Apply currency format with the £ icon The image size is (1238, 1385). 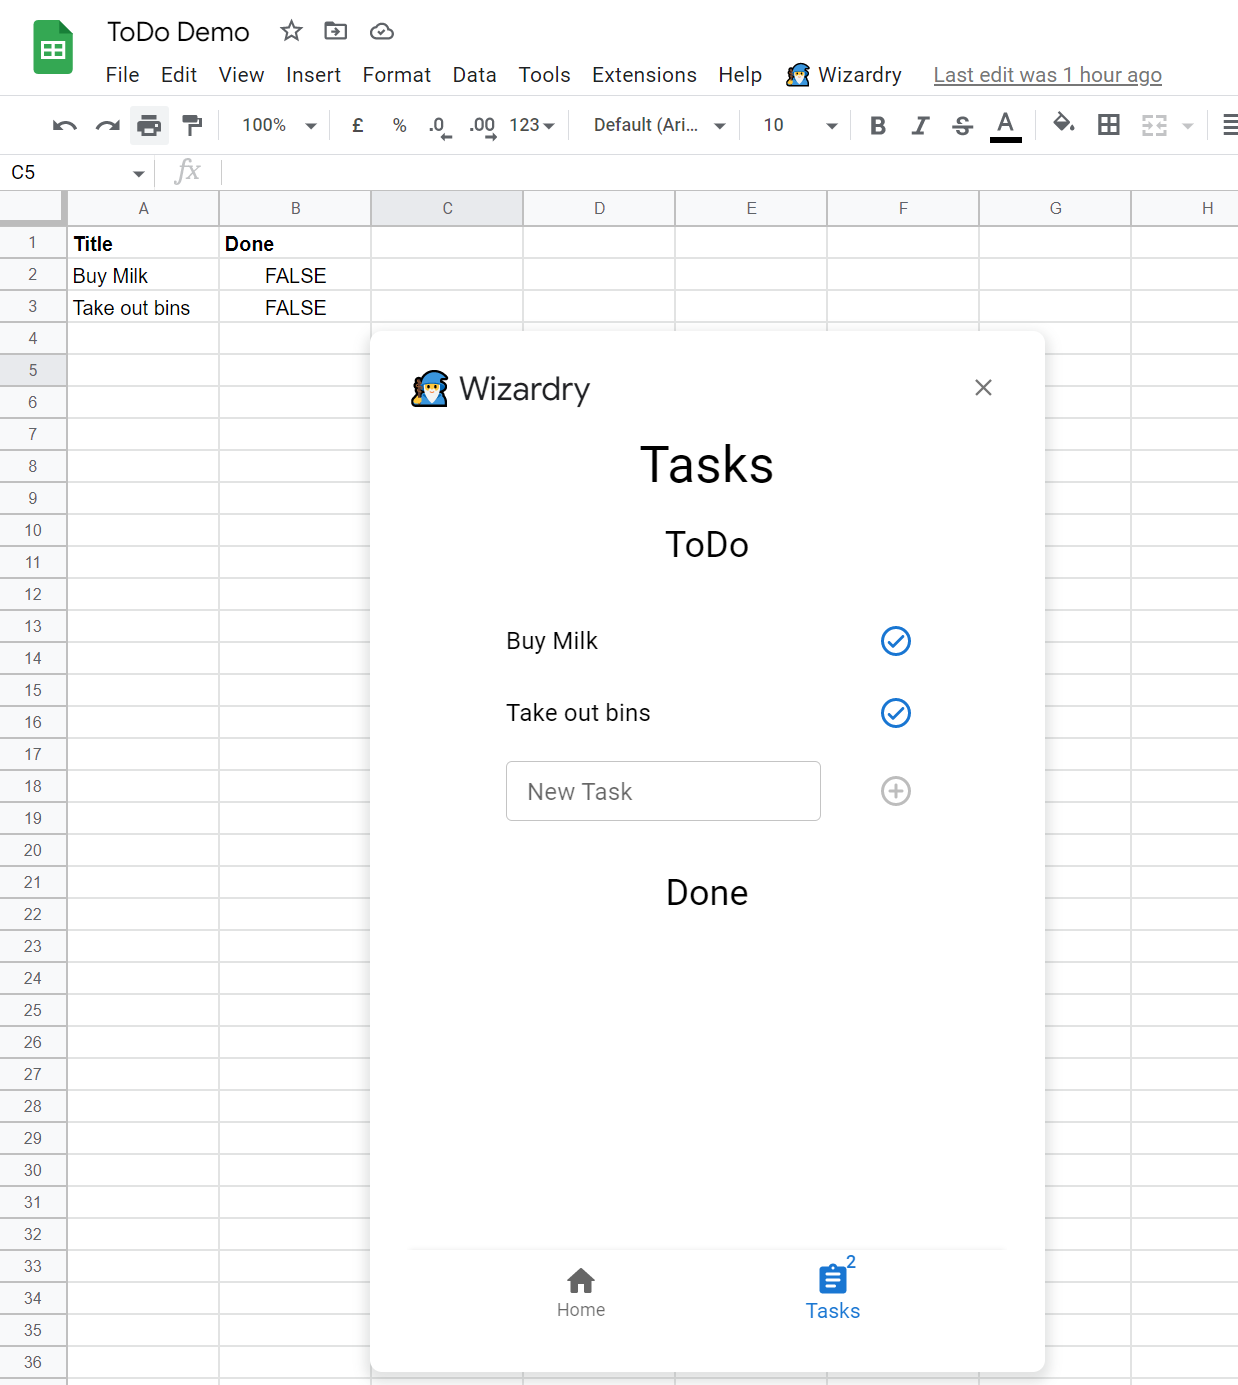point(357,125)
